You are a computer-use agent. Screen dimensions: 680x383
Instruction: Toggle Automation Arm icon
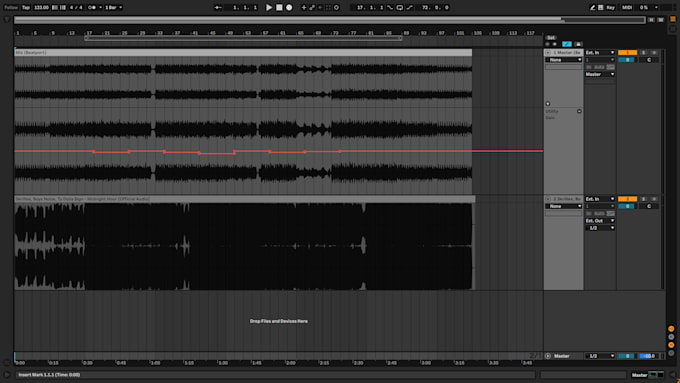click(x=312, y=7)
